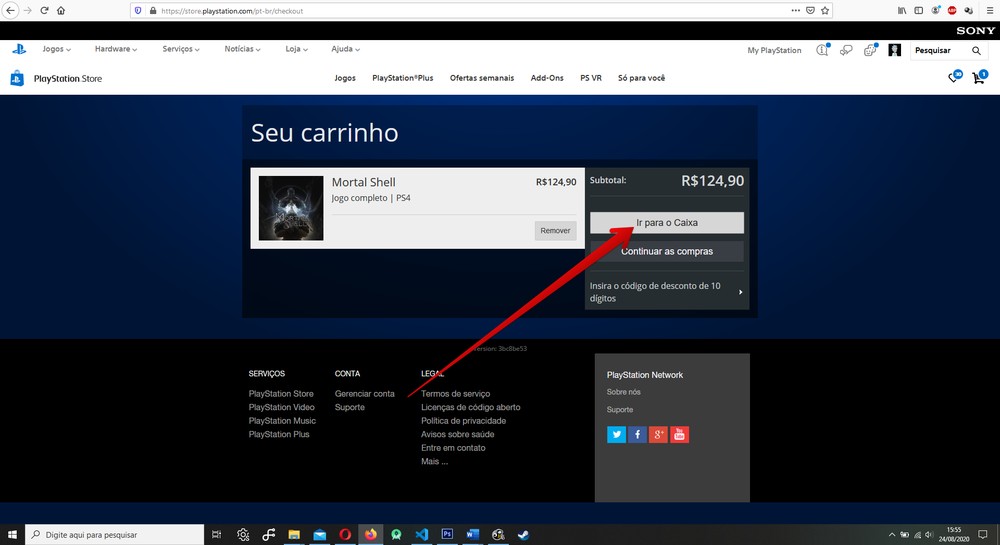Screen dimensions: 1000x545
Task: Click the Mortal Shell cover thumbnail
Action: pyautogui.click(x=291, y=208)
